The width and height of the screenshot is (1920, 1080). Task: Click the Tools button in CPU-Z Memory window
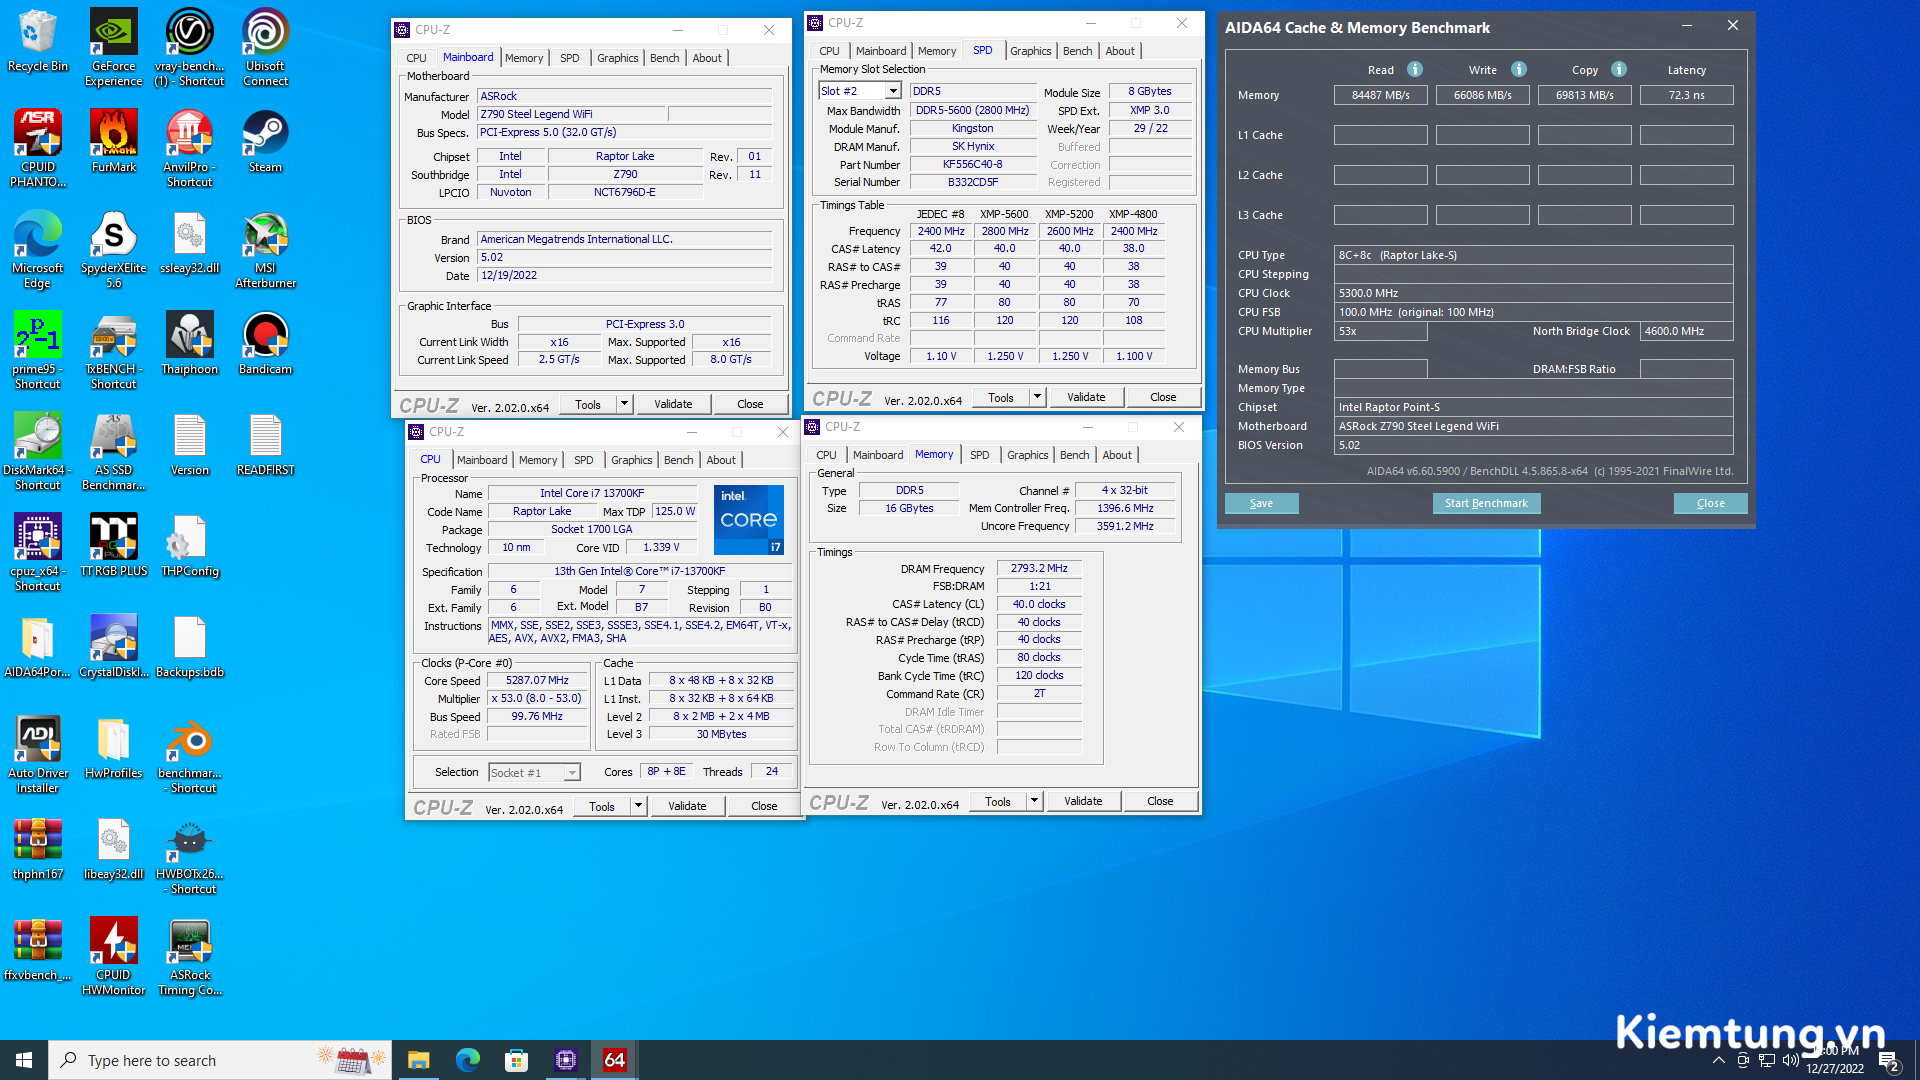tap(998, 801)
